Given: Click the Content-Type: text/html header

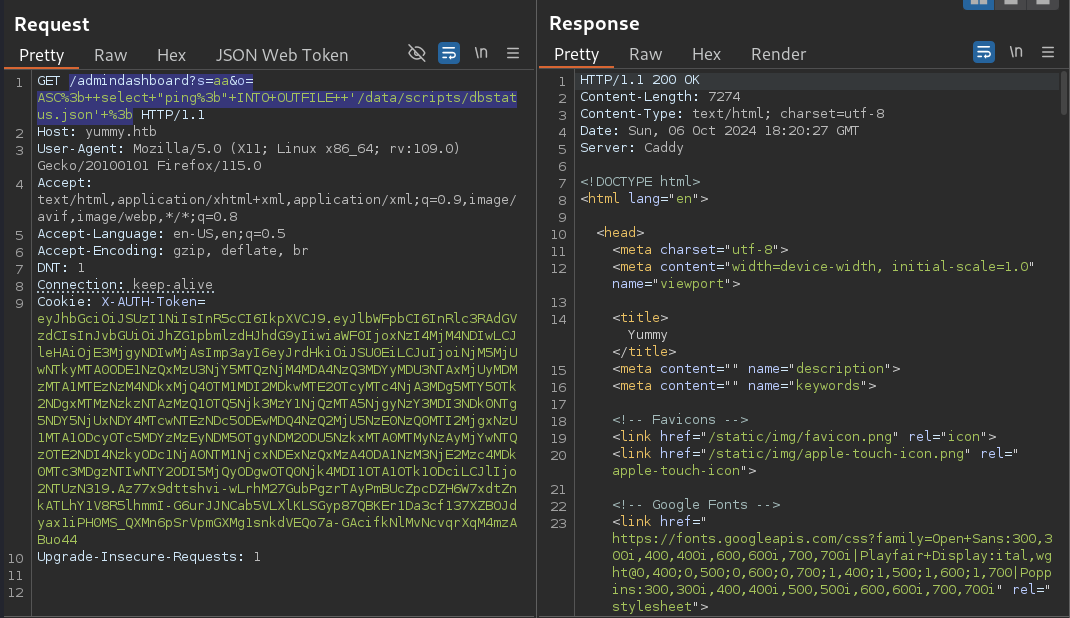Looking at the screenshot, I should pyautogui.click(x=732, y=114).
